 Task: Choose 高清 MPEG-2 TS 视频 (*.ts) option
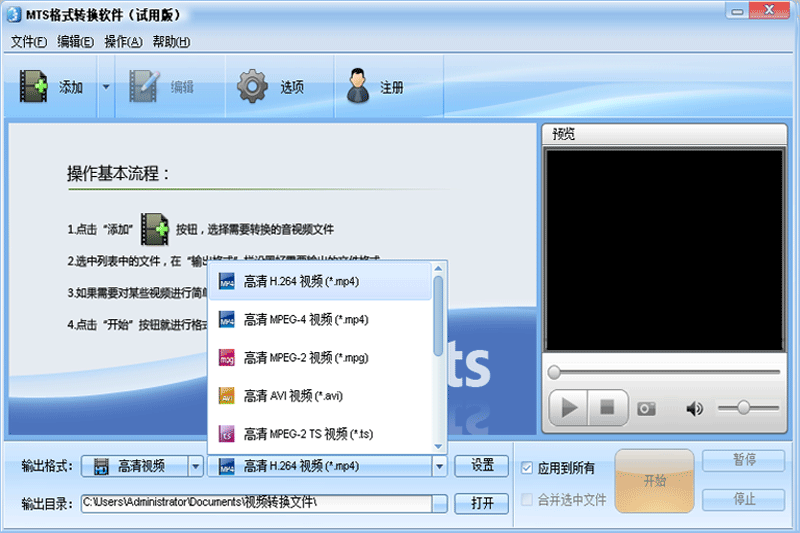320,434
